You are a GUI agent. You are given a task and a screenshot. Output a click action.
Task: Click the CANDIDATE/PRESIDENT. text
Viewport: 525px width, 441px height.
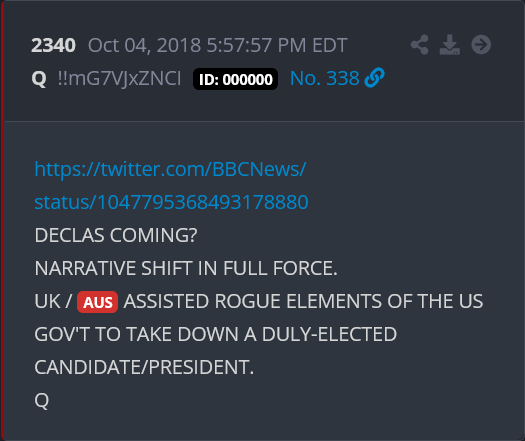pyautogui.click(x=144, y=367)
